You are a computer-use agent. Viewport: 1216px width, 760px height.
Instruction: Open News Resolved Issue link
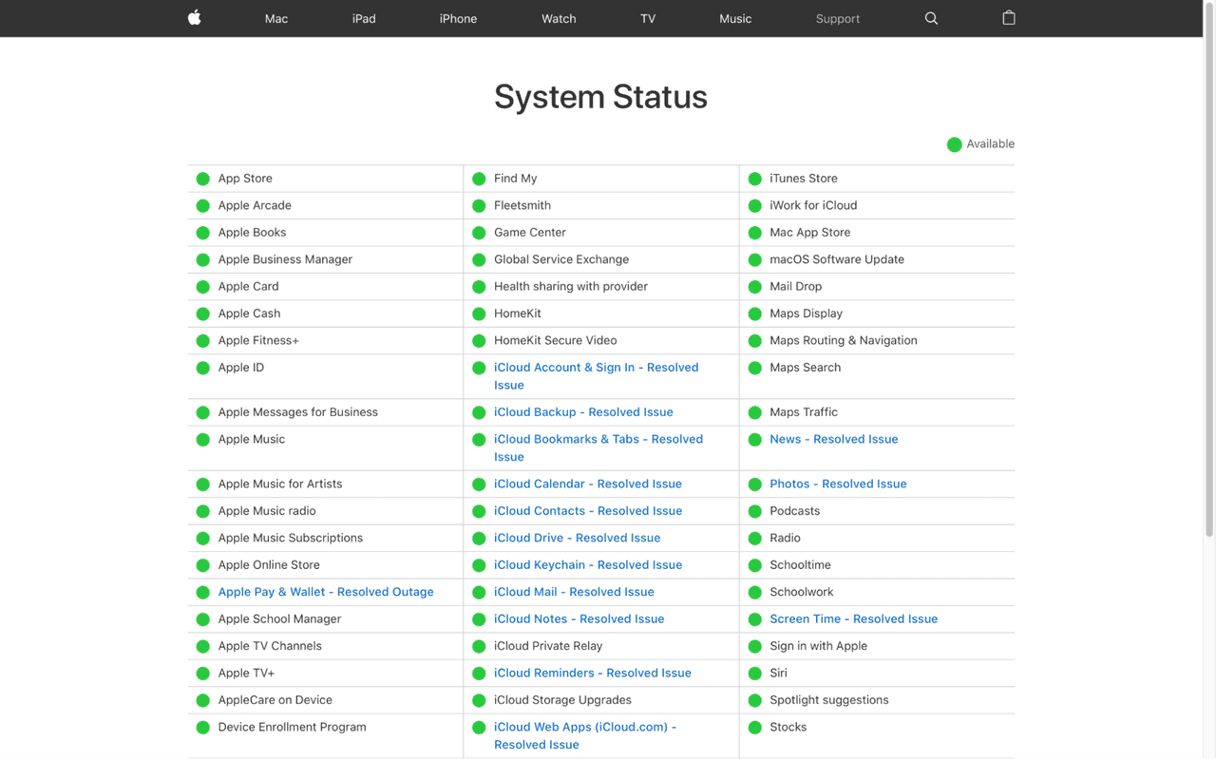point(833,439)
